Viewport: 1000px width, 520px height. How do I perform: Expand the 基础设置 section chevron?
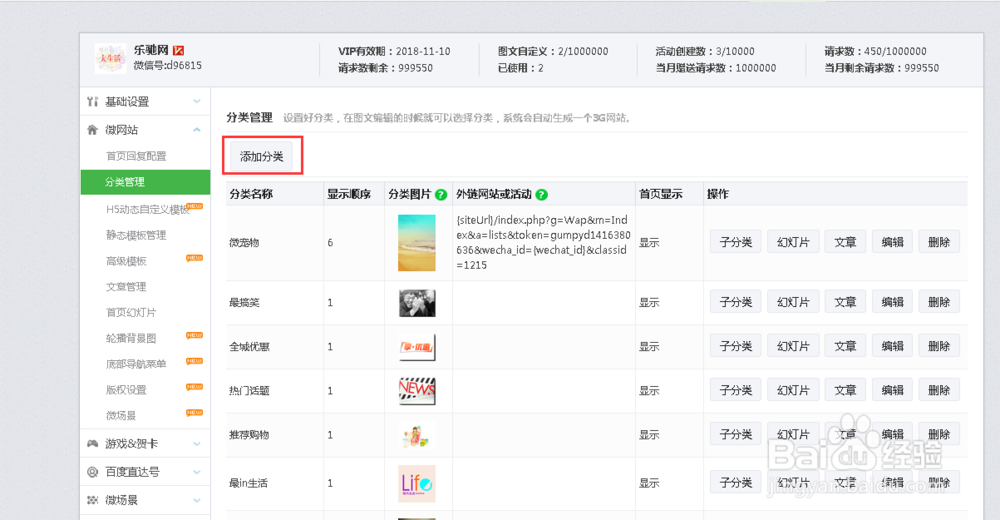pyautogui.click(x=197, y=102)
